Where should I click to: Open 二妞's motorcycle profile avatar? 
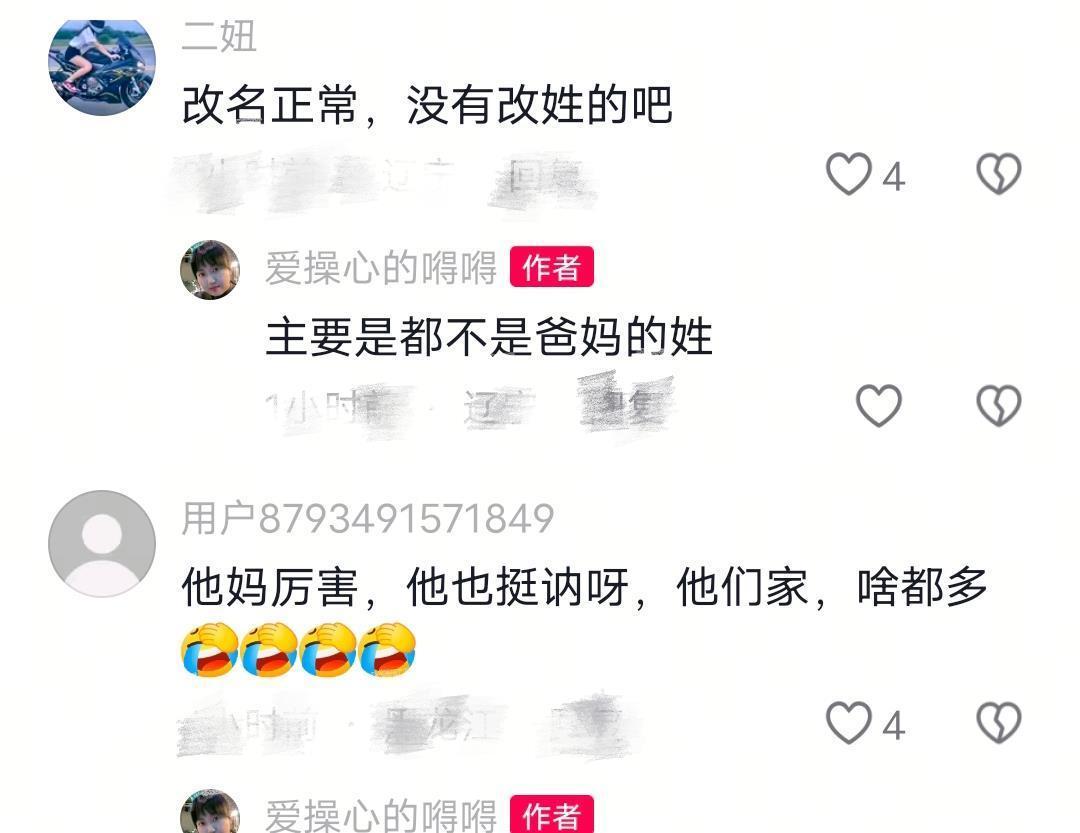coord(102,66)
